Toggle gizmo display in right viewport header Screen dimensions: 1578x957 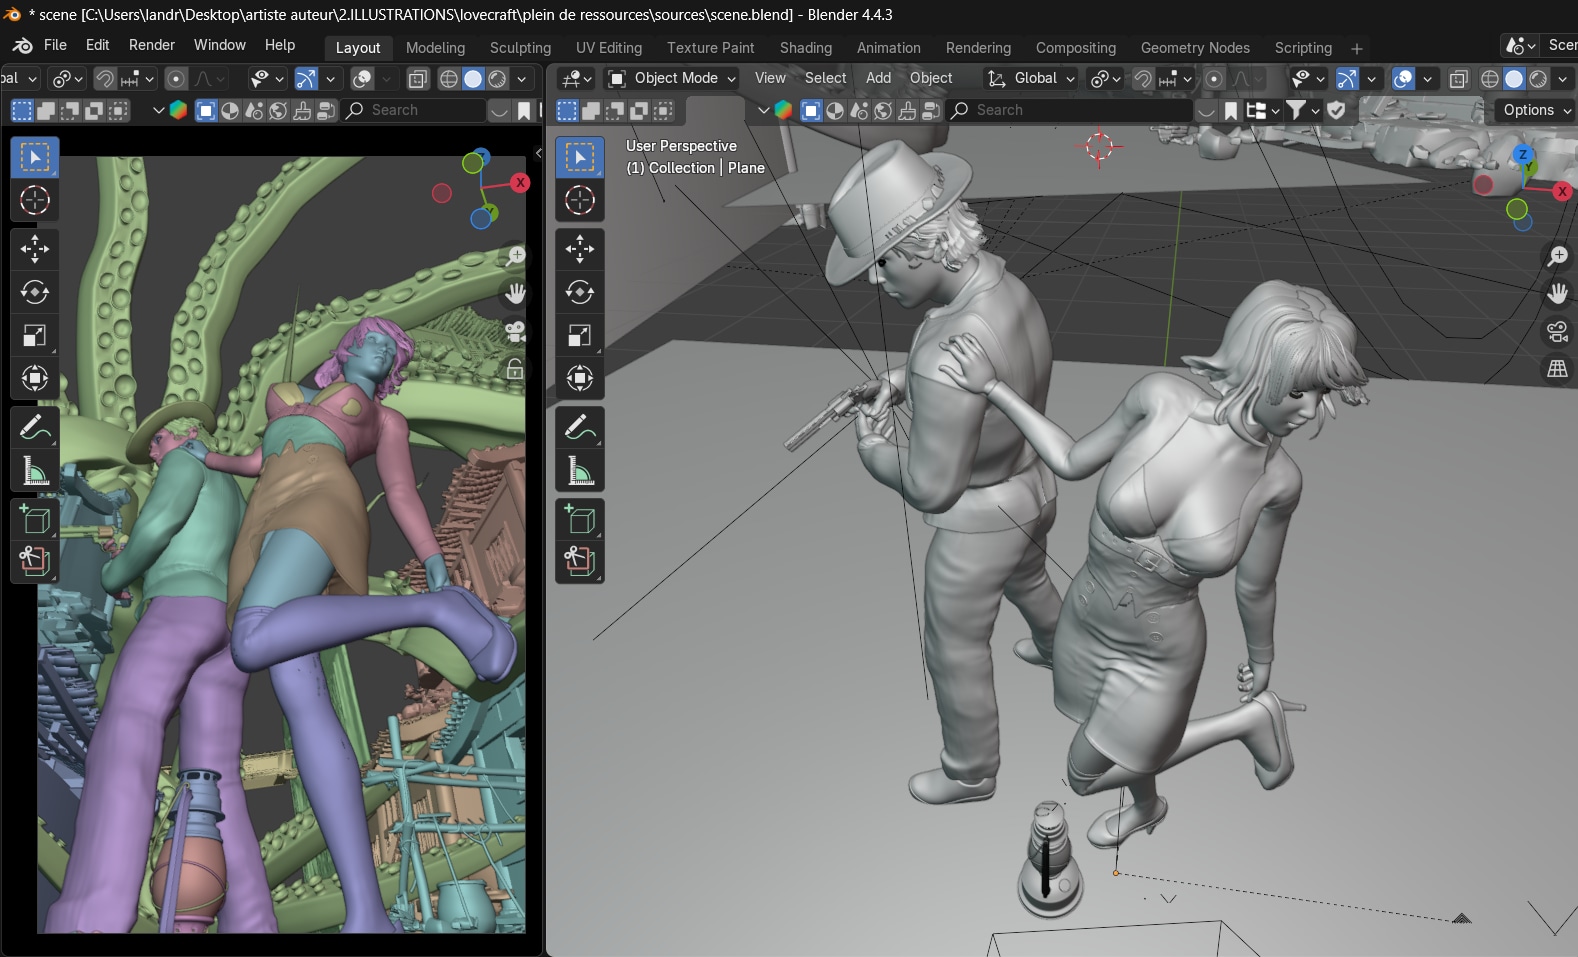[1347, 78]
